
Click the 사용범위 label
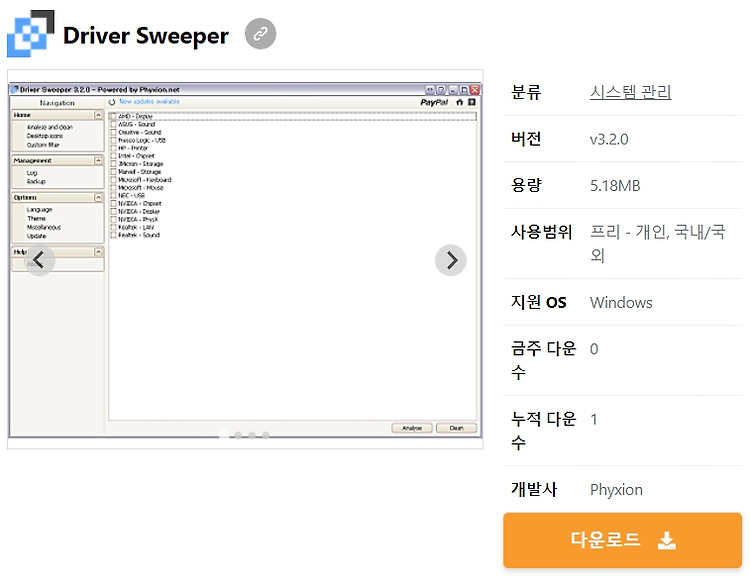point(541,231)
